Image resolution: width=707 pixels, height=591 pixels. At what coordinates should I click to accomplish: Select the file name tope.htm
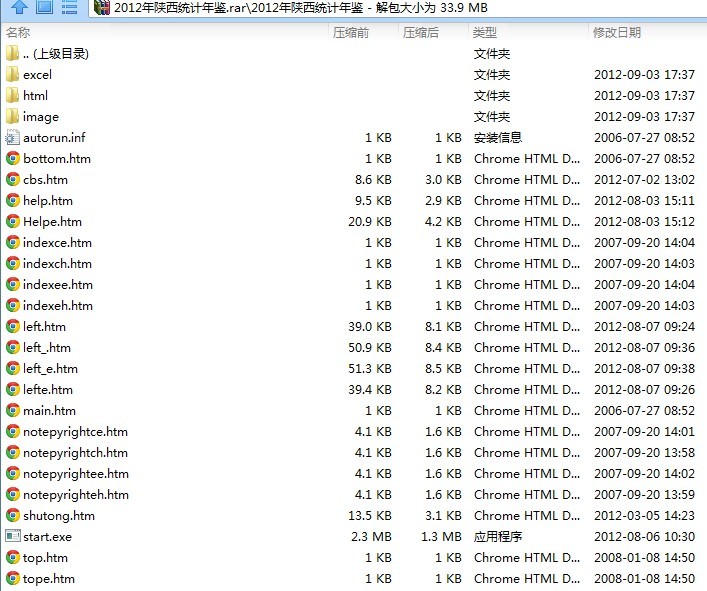pos(49,579)
